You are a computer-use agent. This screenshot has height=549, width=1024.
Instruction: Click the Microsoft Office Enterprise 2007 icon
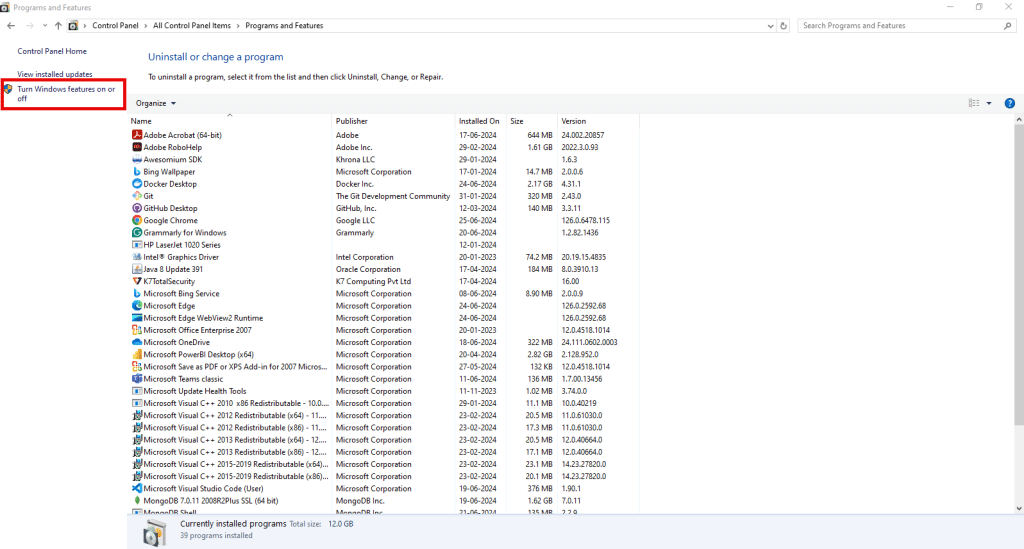tap(136, 330)
